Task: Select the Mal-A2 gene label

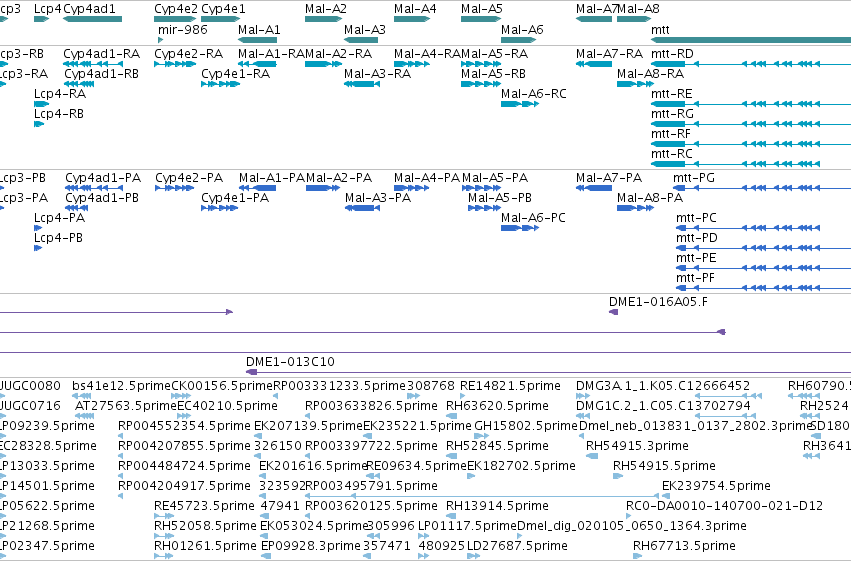Action: (326, 9)
